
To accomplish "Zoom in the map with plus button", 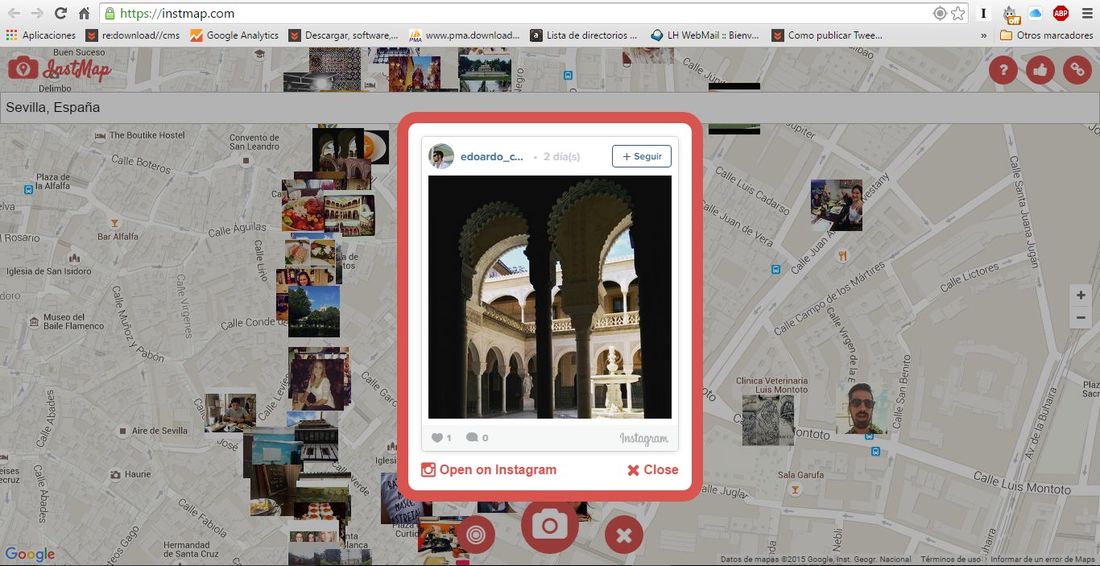I will click(x=1081, y=296).
